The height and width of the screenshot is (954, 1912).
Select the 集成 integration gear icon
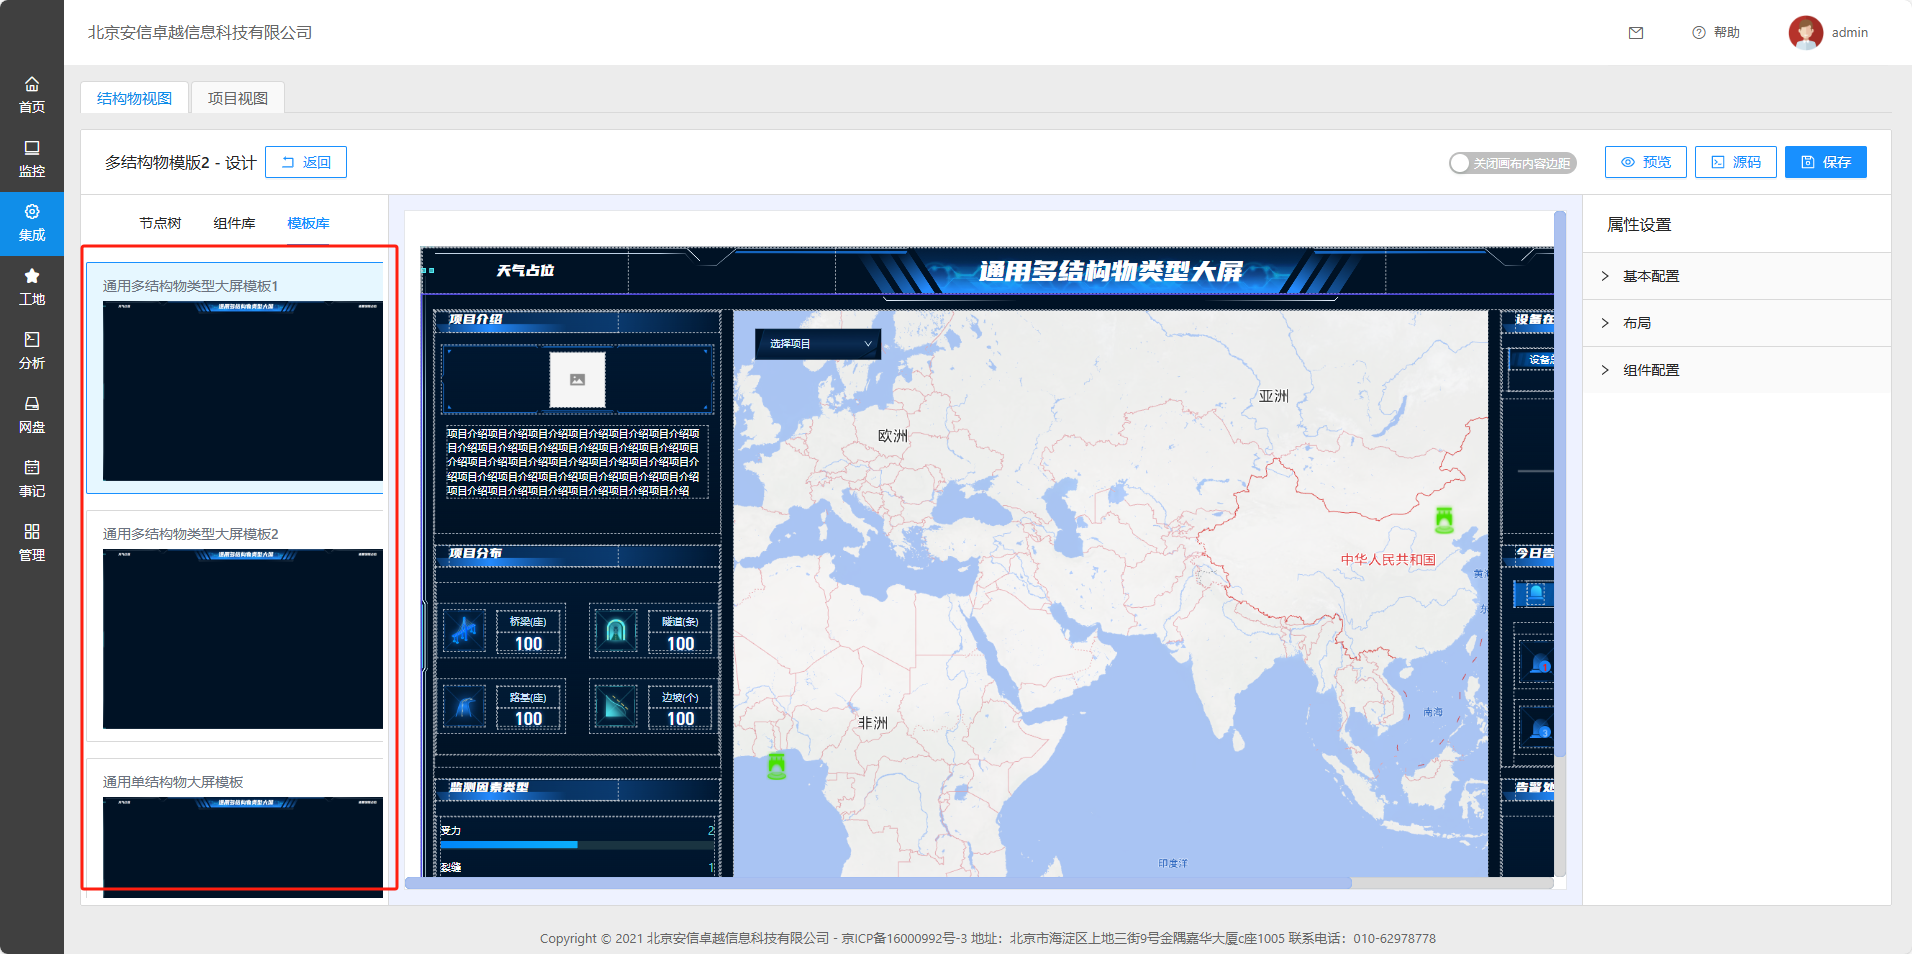click(x=32, y=212)
